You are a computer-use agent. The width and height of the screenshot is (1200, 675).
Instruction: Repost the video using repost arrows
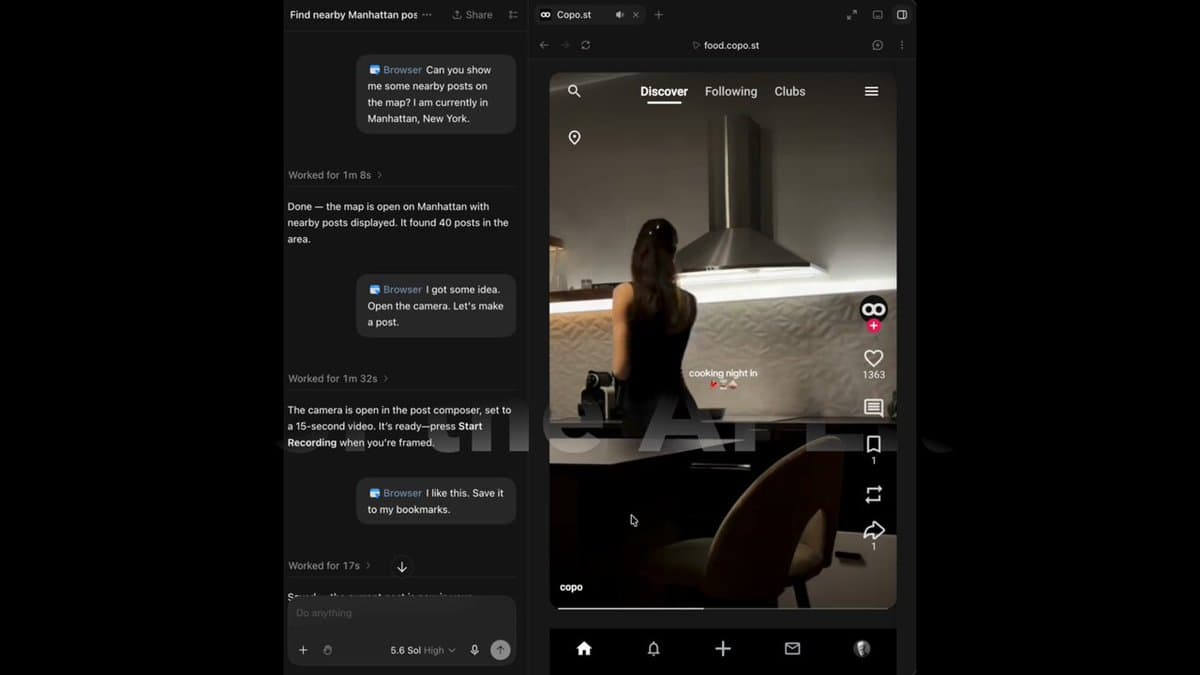(x=873, y=494)
